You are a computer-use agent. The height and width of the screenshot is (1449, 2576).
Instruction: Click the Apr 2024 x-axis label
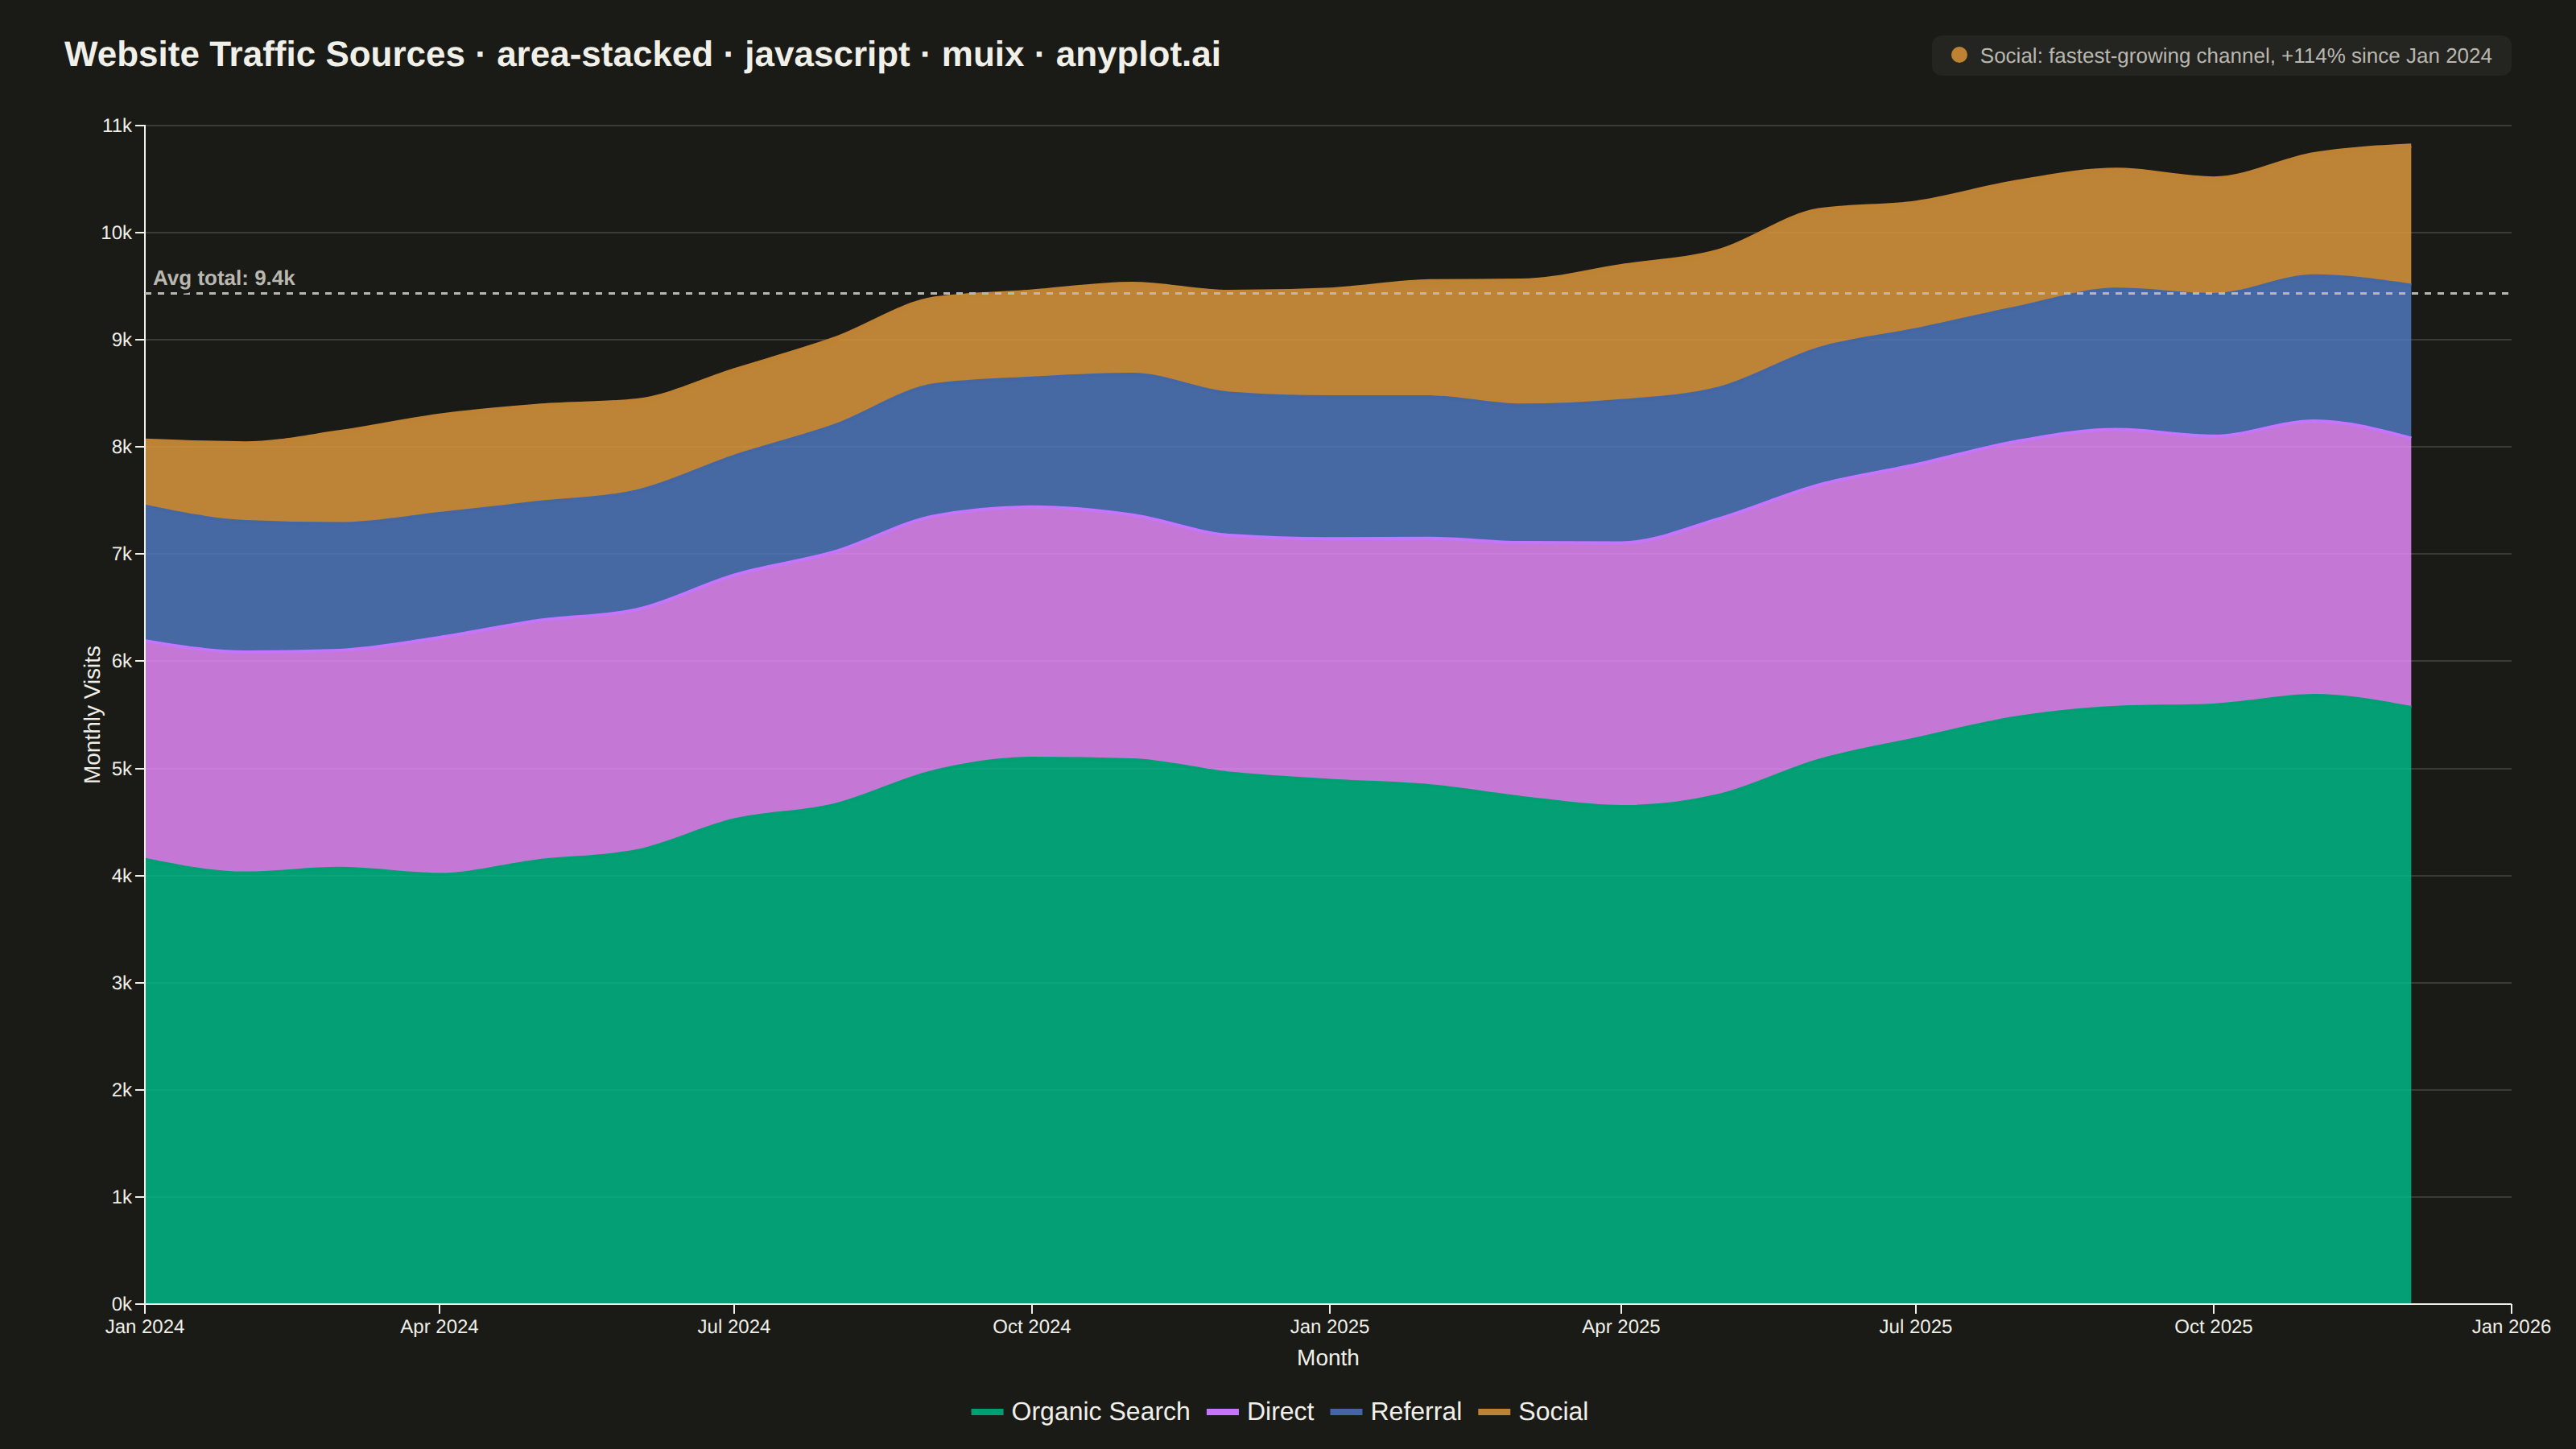click(439, 1327)
